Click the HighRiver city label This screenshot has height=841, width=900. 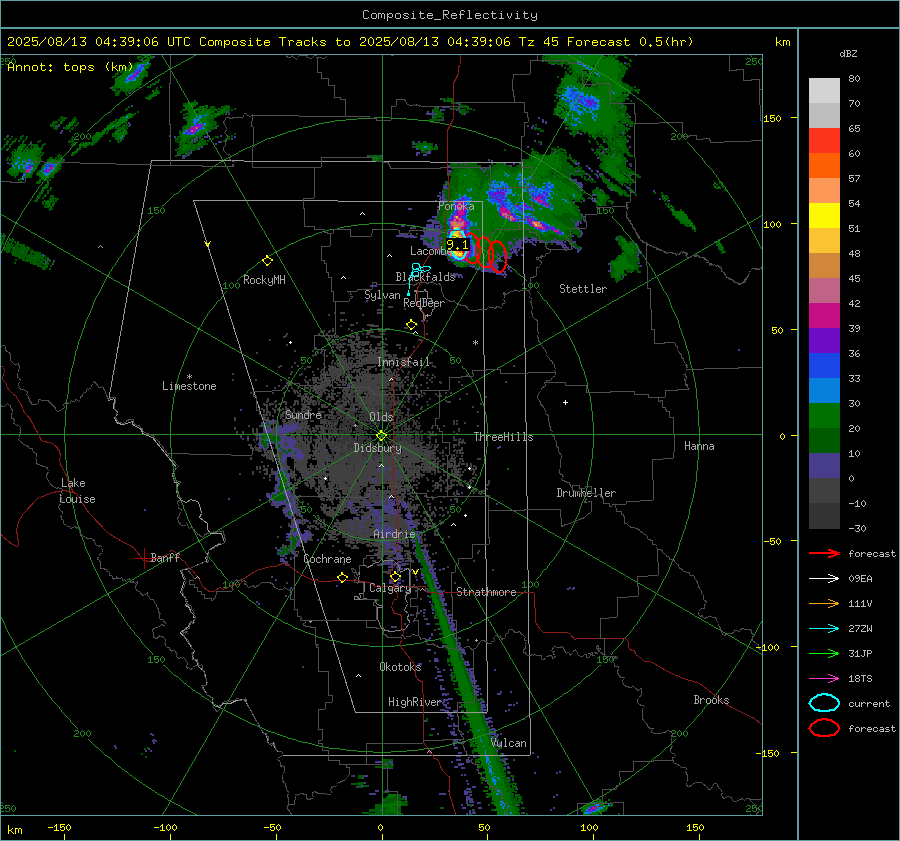click(415, 702)
